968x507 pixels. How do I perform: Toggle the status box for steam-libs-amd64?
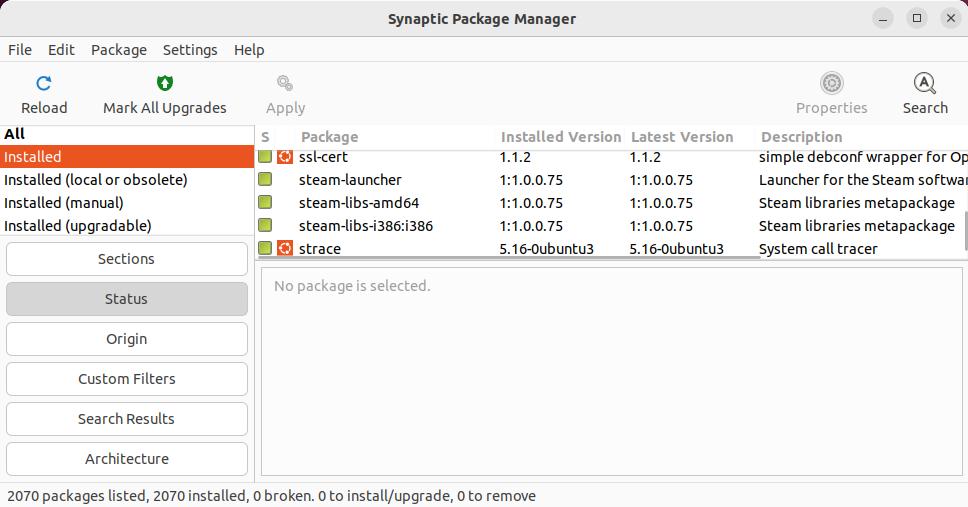[x=265, y=202]
